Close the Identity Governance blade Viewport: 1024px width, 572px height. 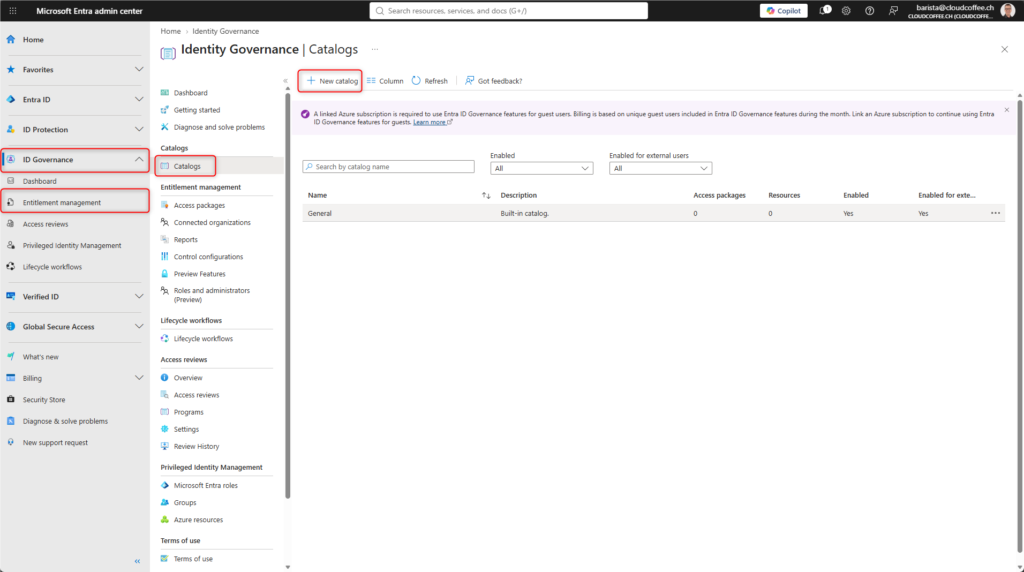click(x=1004, y=49)
